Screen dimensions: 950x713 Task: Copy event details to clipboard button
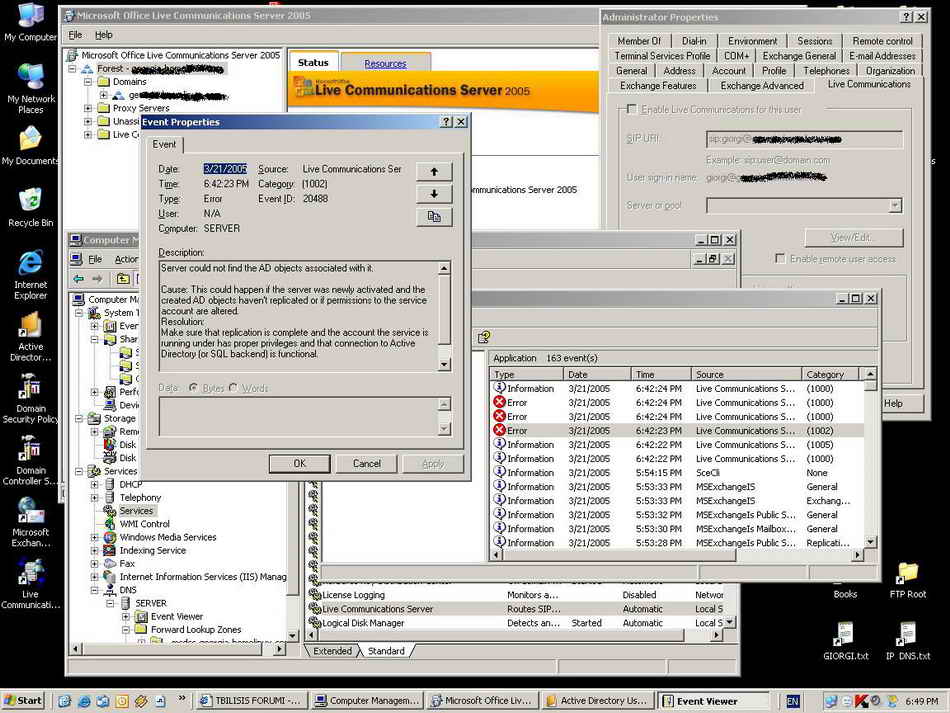[x=434, y=216]
